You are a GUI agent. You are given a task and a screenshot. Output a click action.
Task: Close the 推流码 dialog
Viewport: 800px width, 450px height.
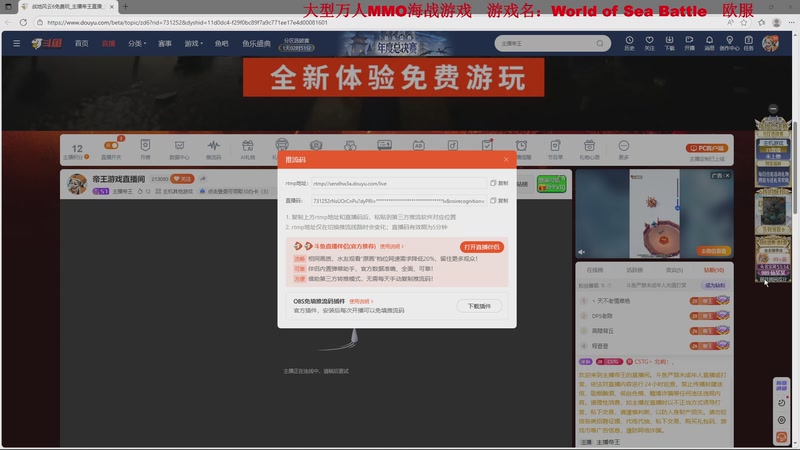click(x=506, y=160)
